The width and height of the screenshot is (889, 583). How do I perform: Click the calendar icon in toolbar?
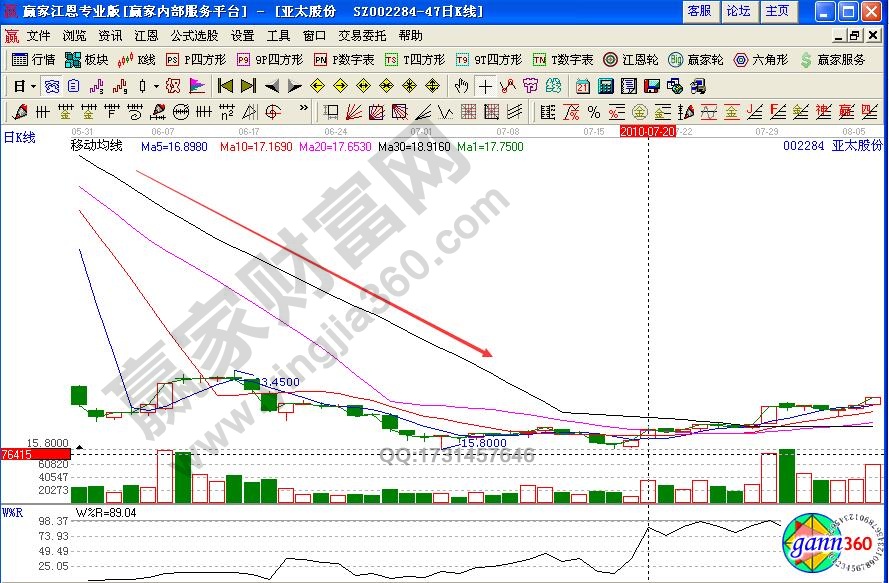coord(582,85)
